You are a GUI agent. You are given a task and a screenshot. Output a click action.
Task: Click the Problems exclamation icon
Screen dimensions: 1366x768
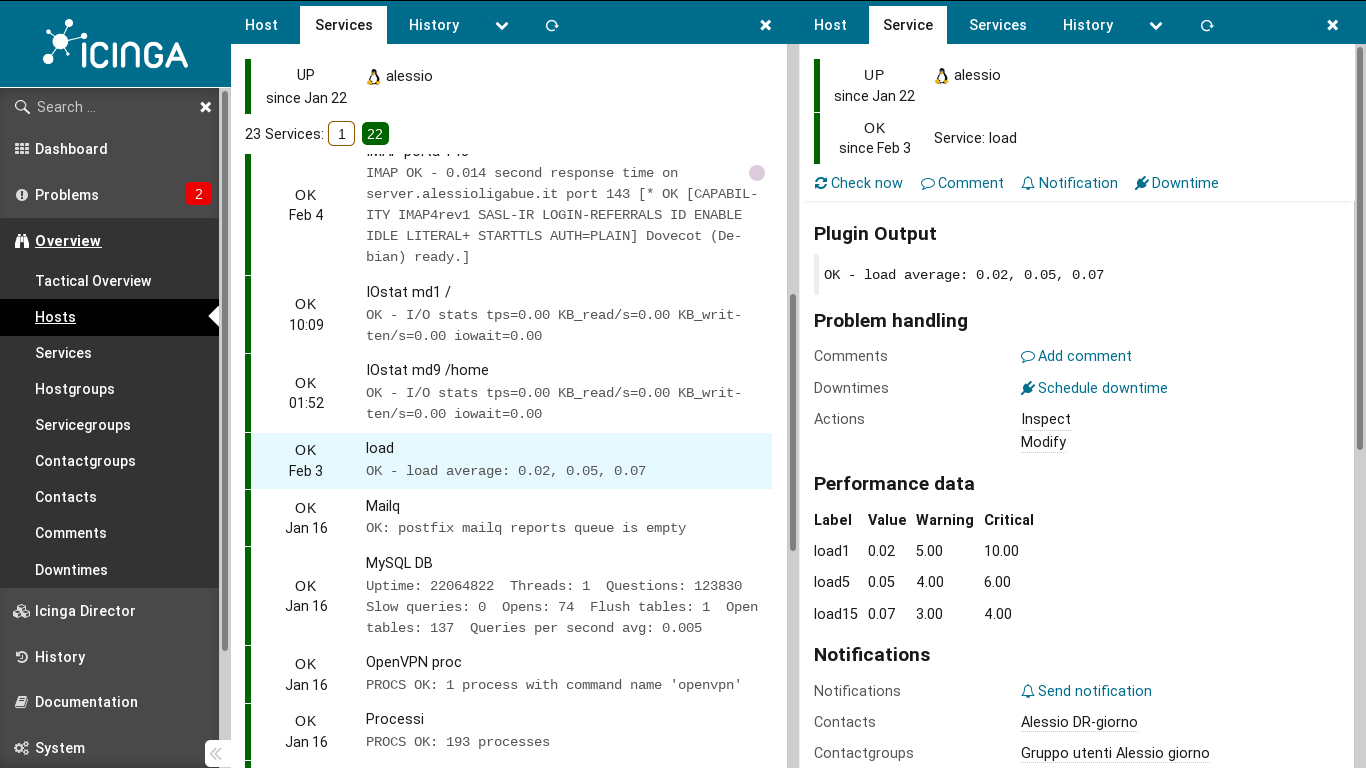[22, 195]
